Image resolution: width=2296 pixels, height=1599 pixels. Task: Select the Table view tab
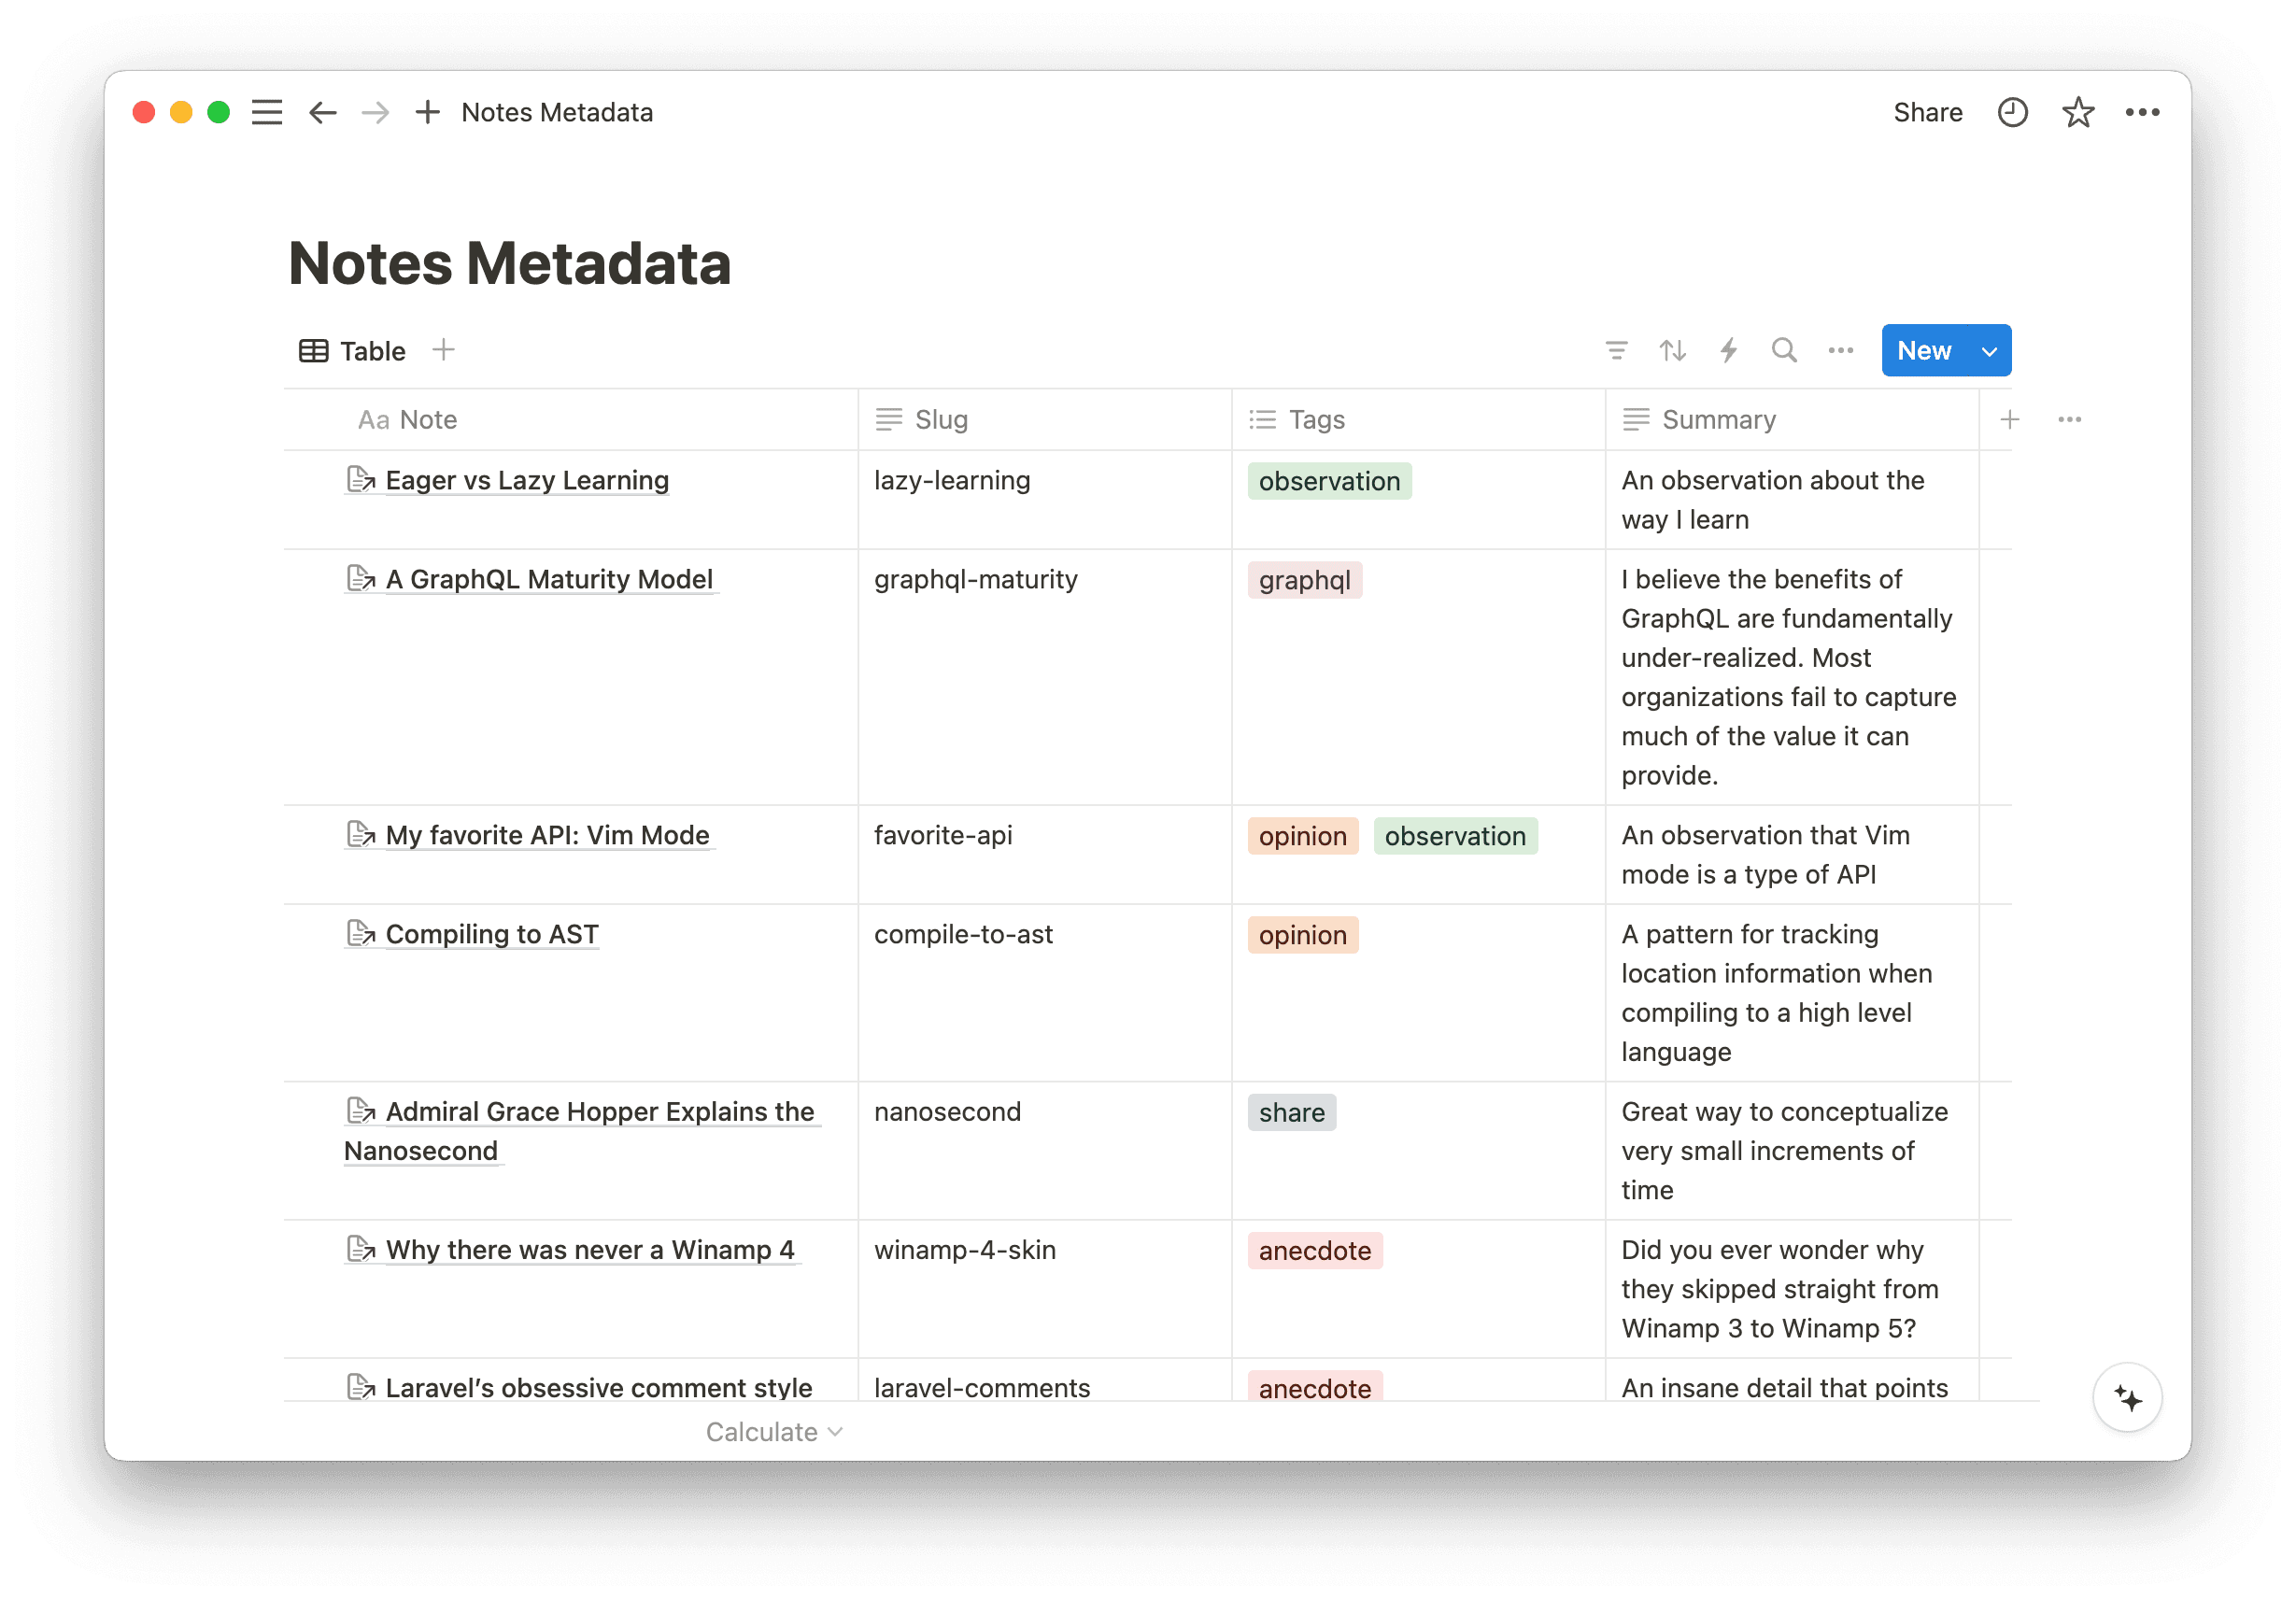click(353, 351)
